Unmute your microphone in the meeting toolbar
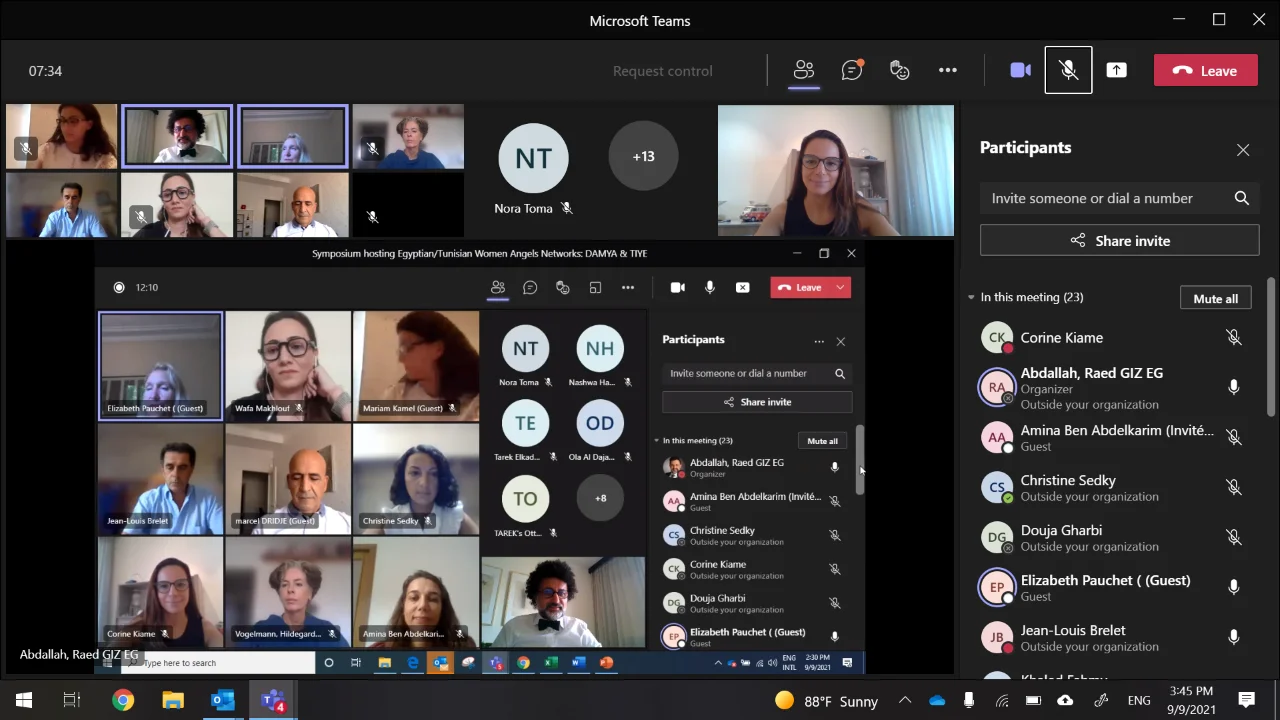Screen dimensions: 1280x720 pos(1068,71)
